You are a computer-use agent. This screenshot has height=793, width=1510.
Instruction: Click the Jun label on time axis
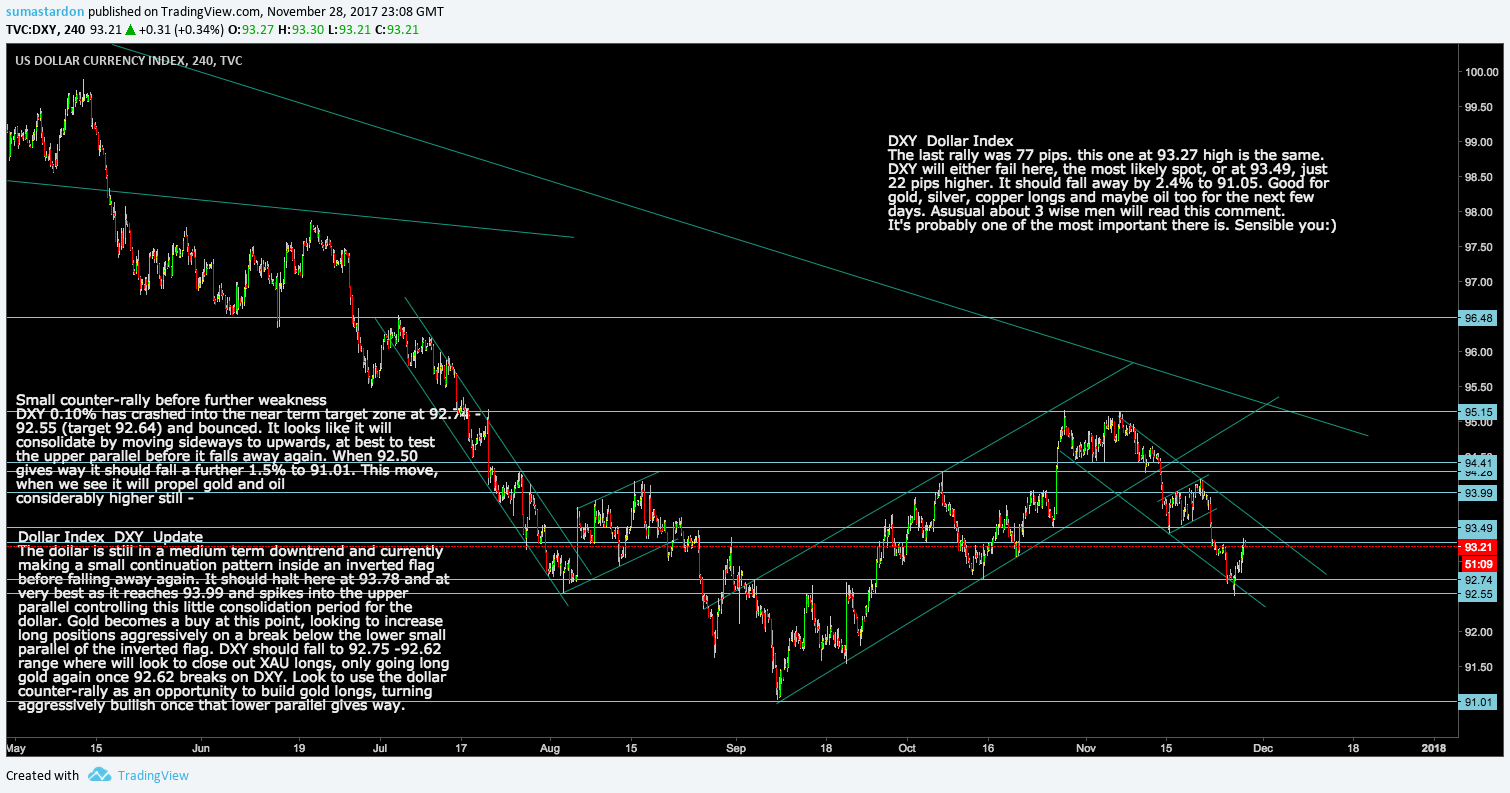point(201,747)
